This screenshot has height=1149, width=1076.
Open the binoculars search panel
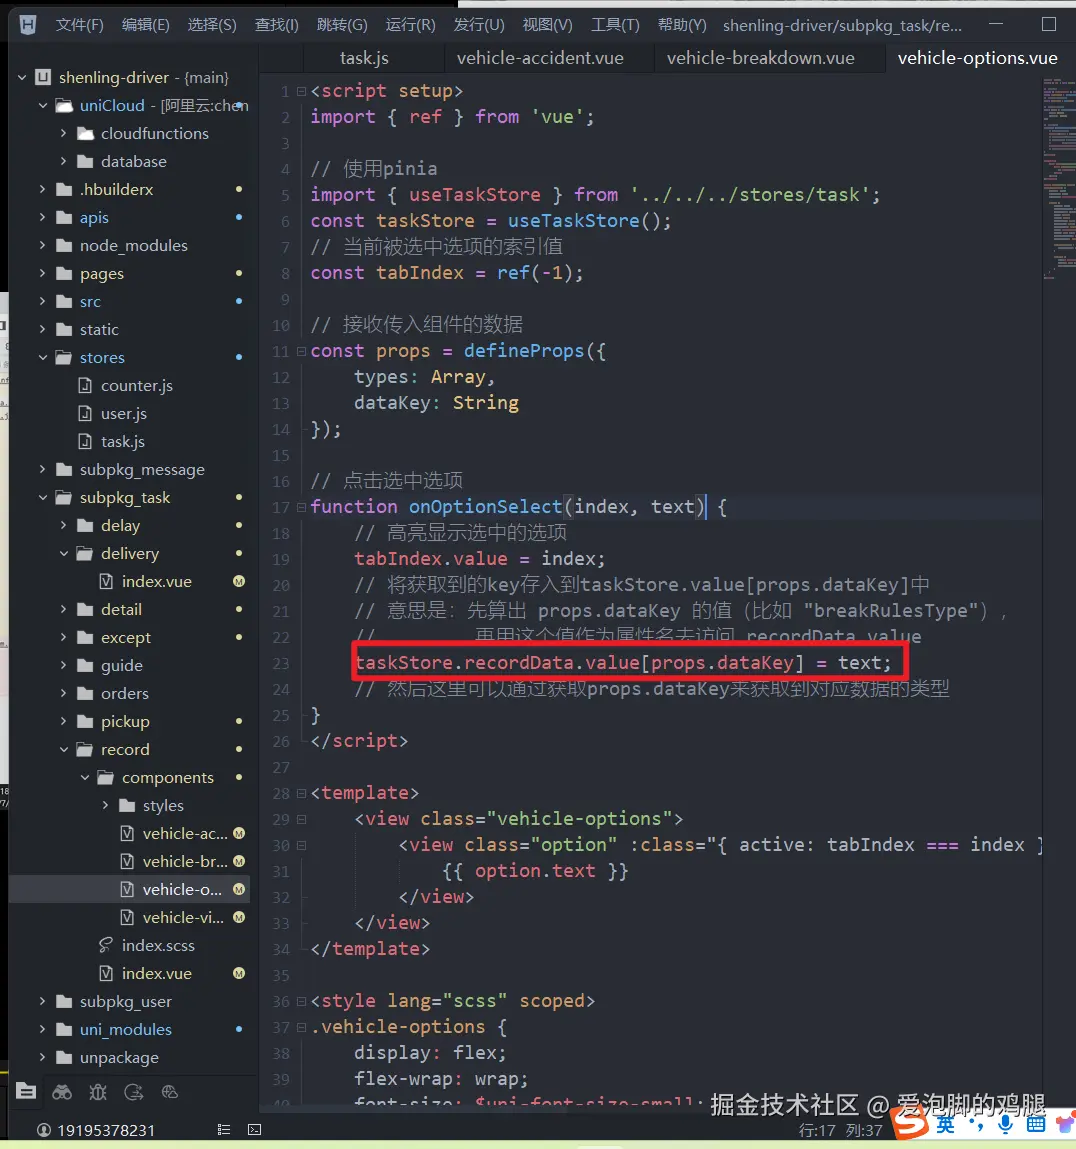click(x=62, y=1092)
